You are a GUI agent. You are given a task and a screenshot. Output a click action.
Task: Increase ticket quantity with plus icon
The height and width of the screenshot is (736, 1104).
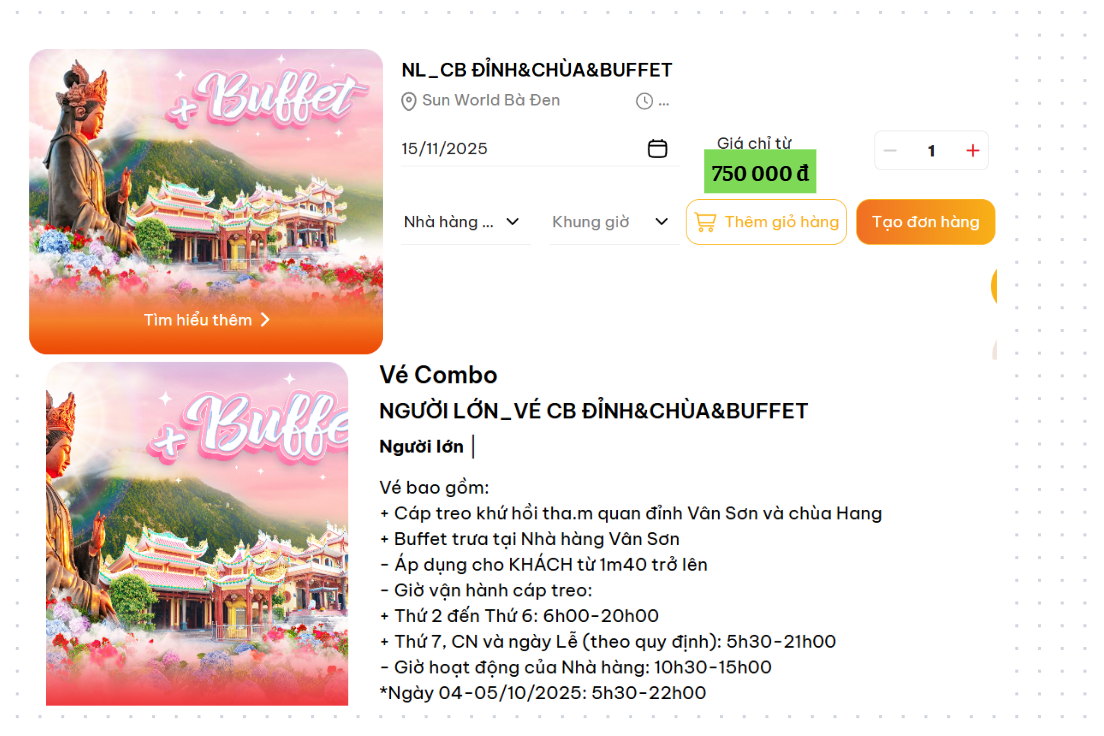click(x=972, y=150)
